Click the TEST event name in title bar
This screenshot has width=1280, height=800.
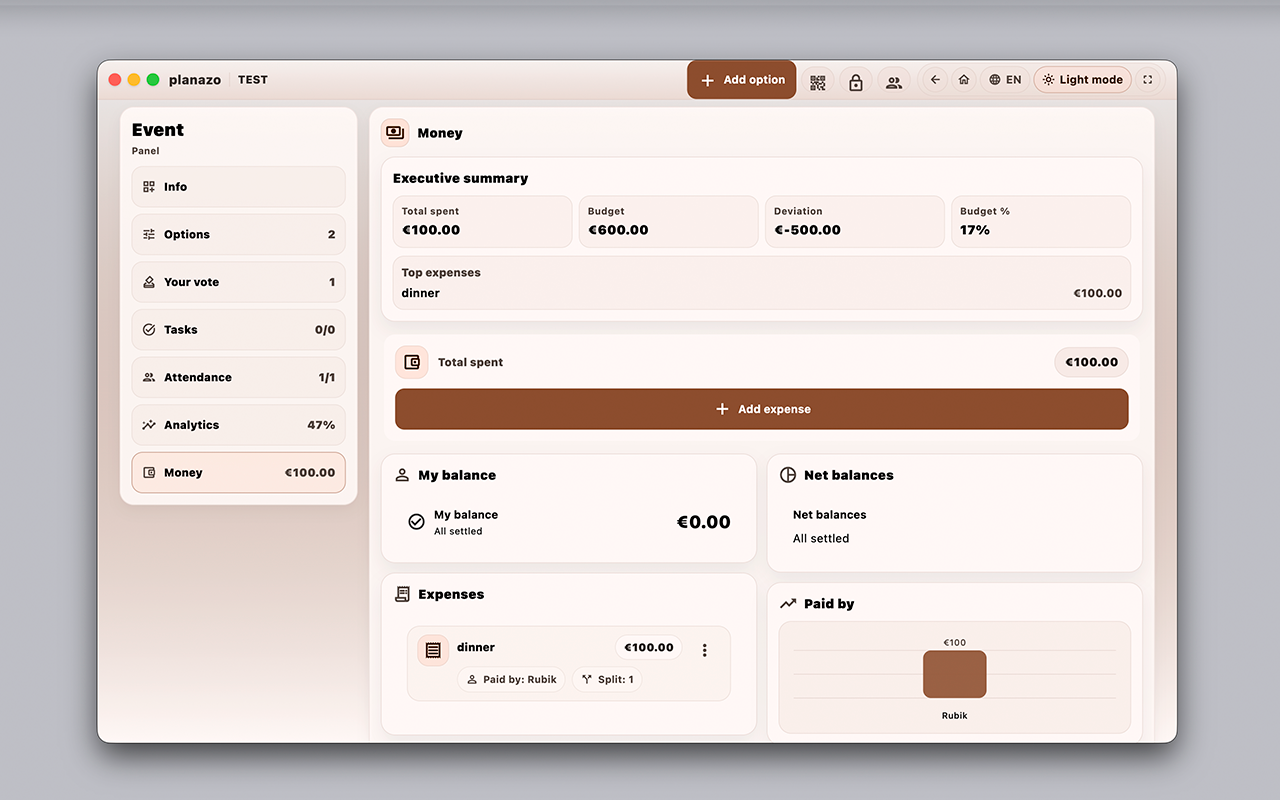click(253, 80)
